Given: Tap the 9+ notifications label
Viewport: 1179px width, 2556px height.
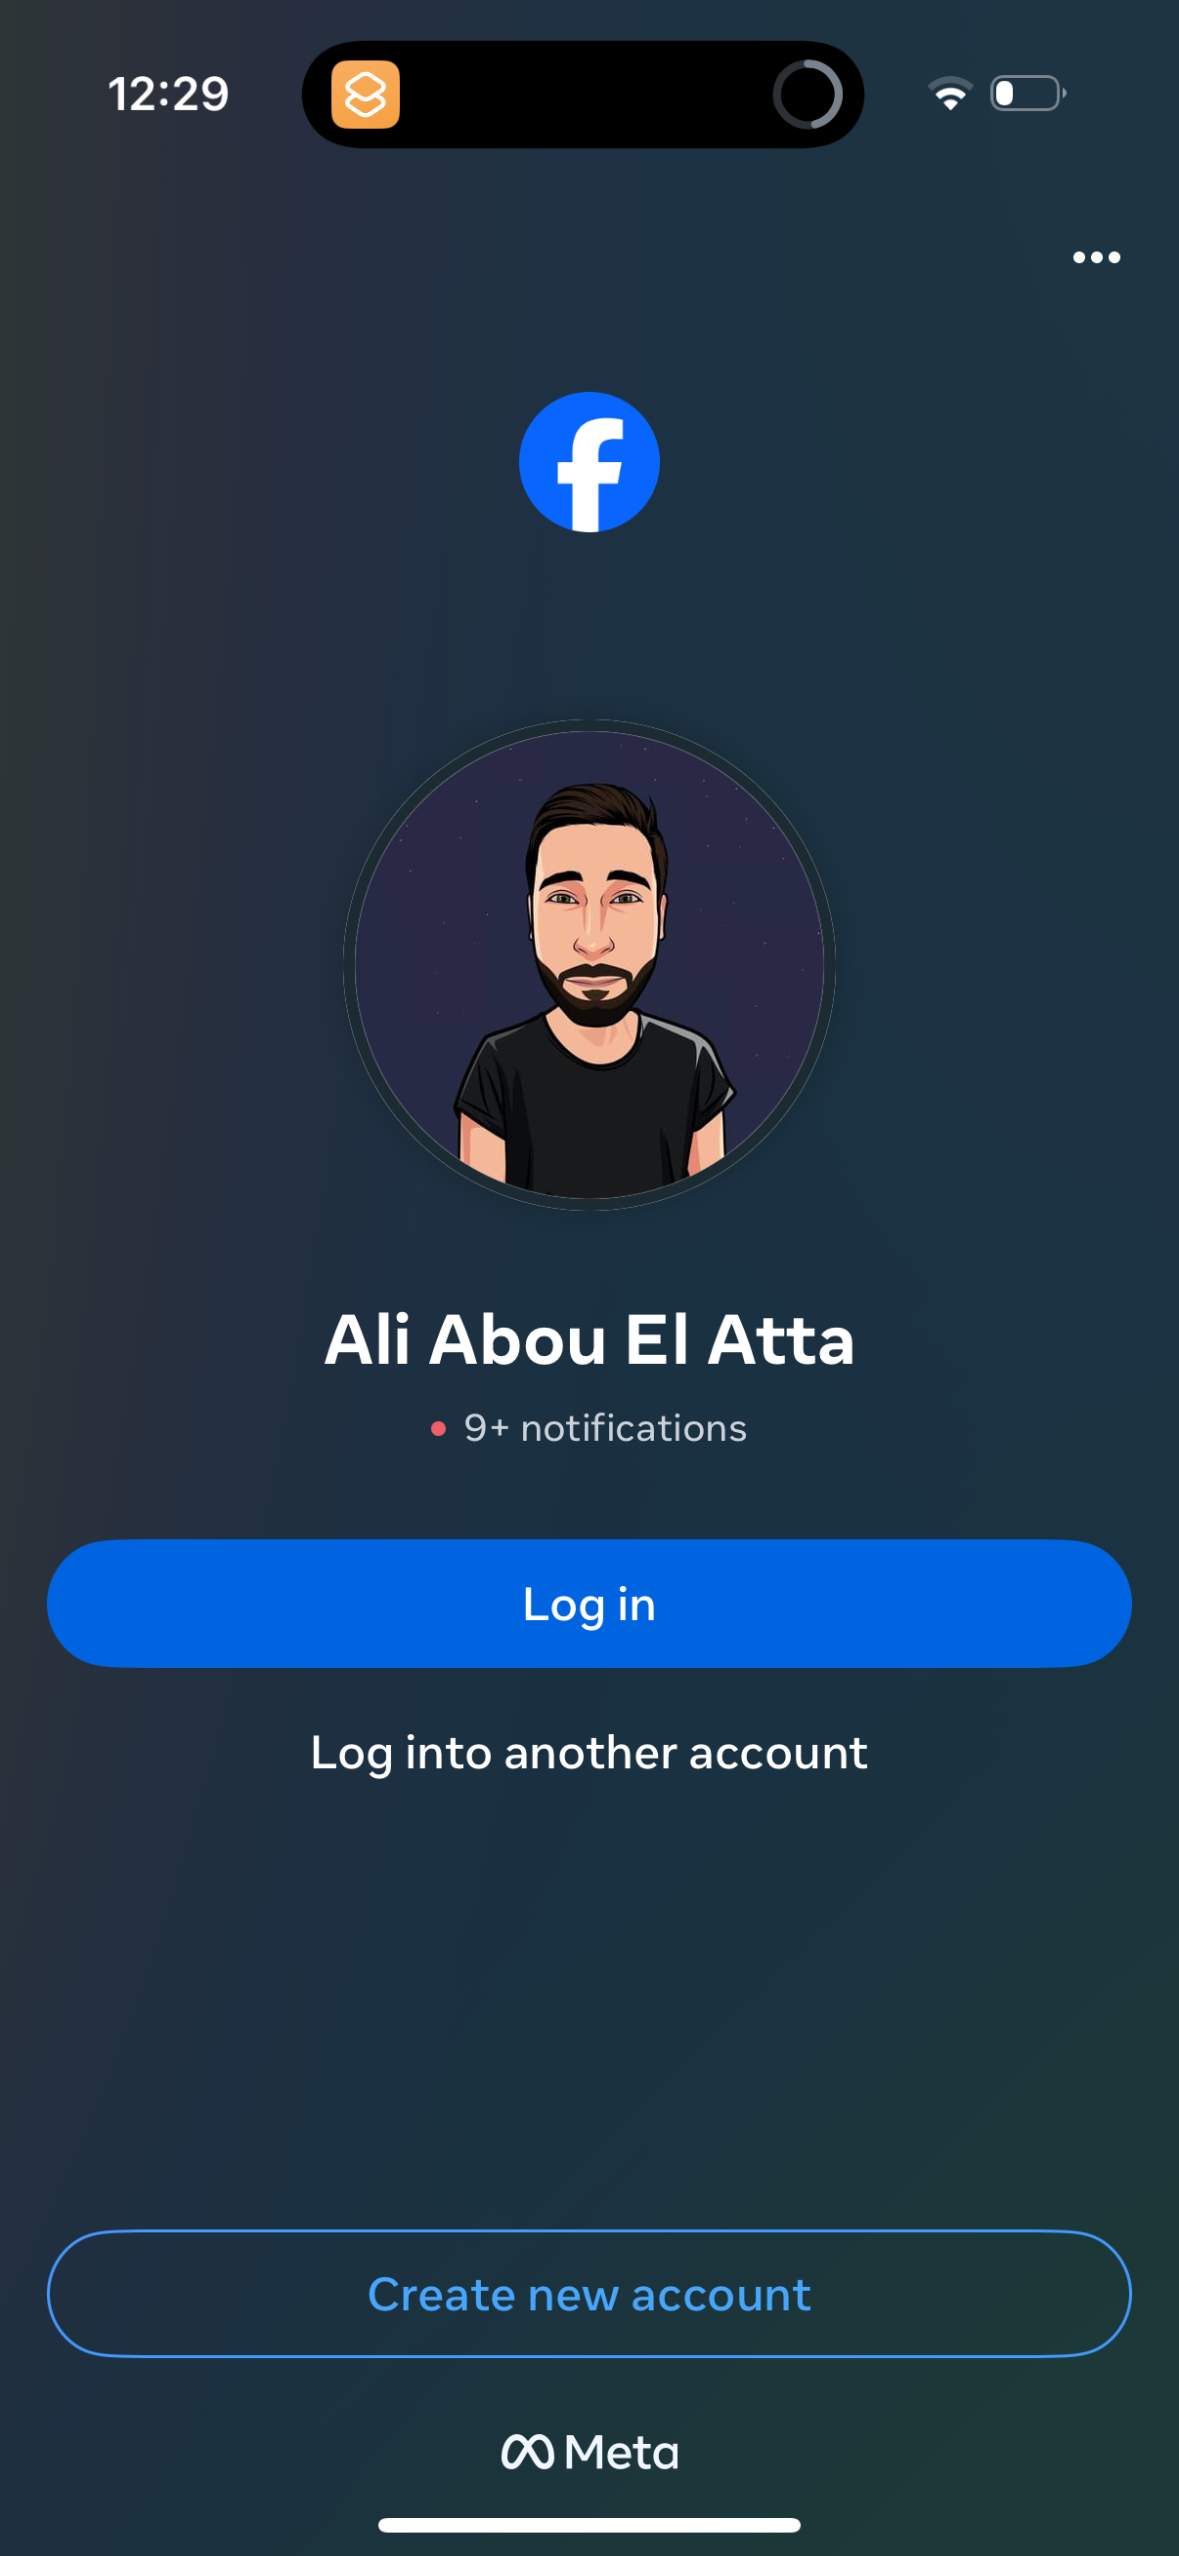Looking at the screenshot, I should click(x=605, y=1429).
